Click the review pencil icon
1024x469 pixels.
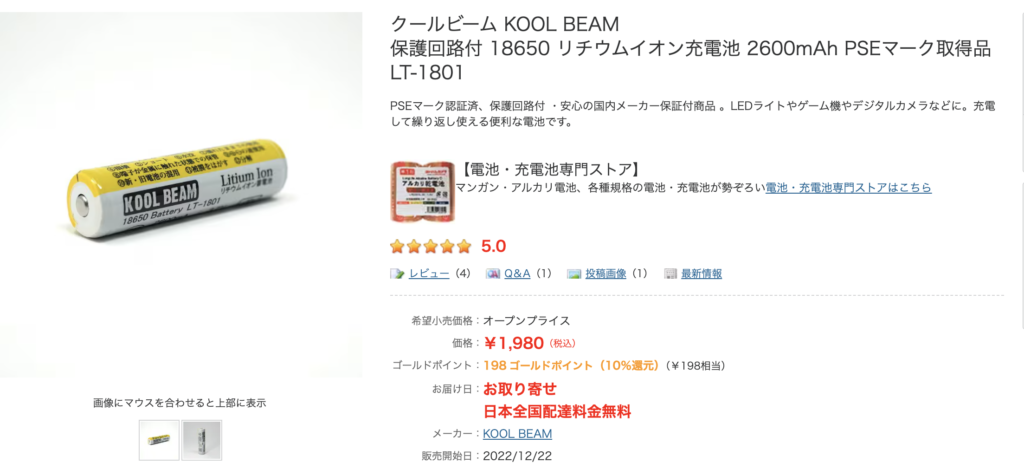(397, 273)
